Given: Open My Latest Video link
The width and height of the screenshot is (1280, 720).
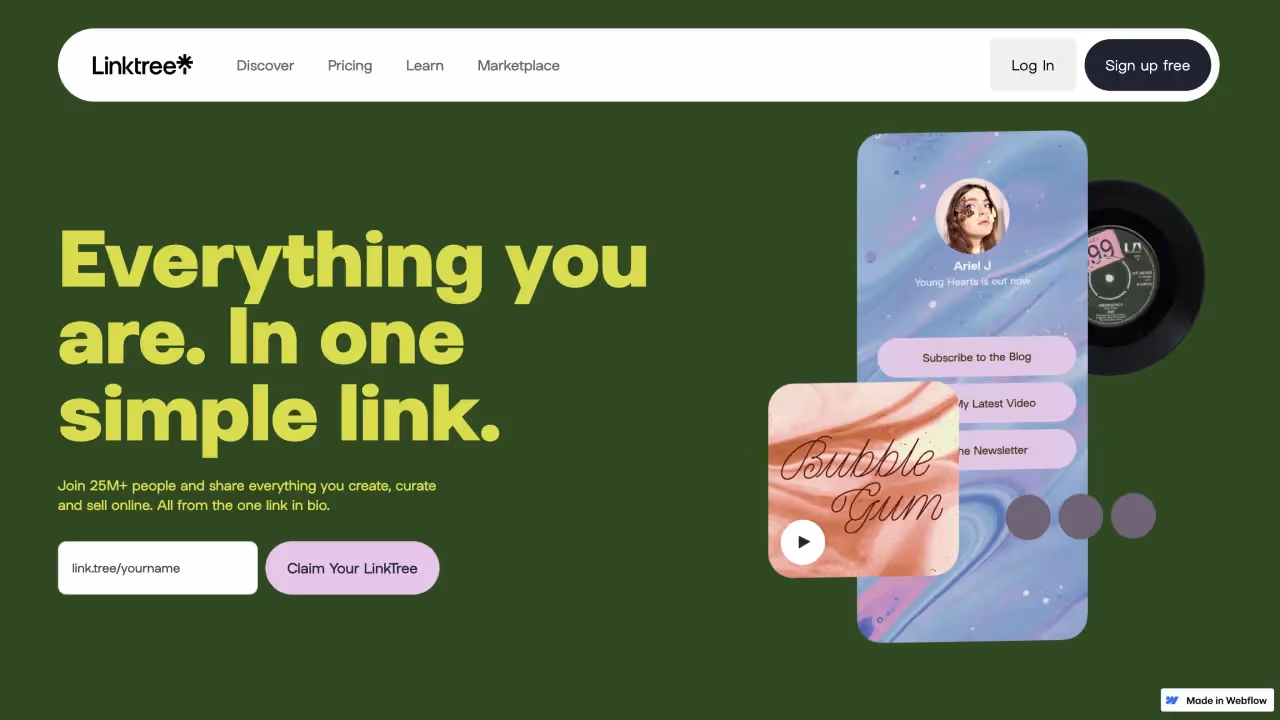Looking at the screenshot, I should click(x=1016, y=403).
